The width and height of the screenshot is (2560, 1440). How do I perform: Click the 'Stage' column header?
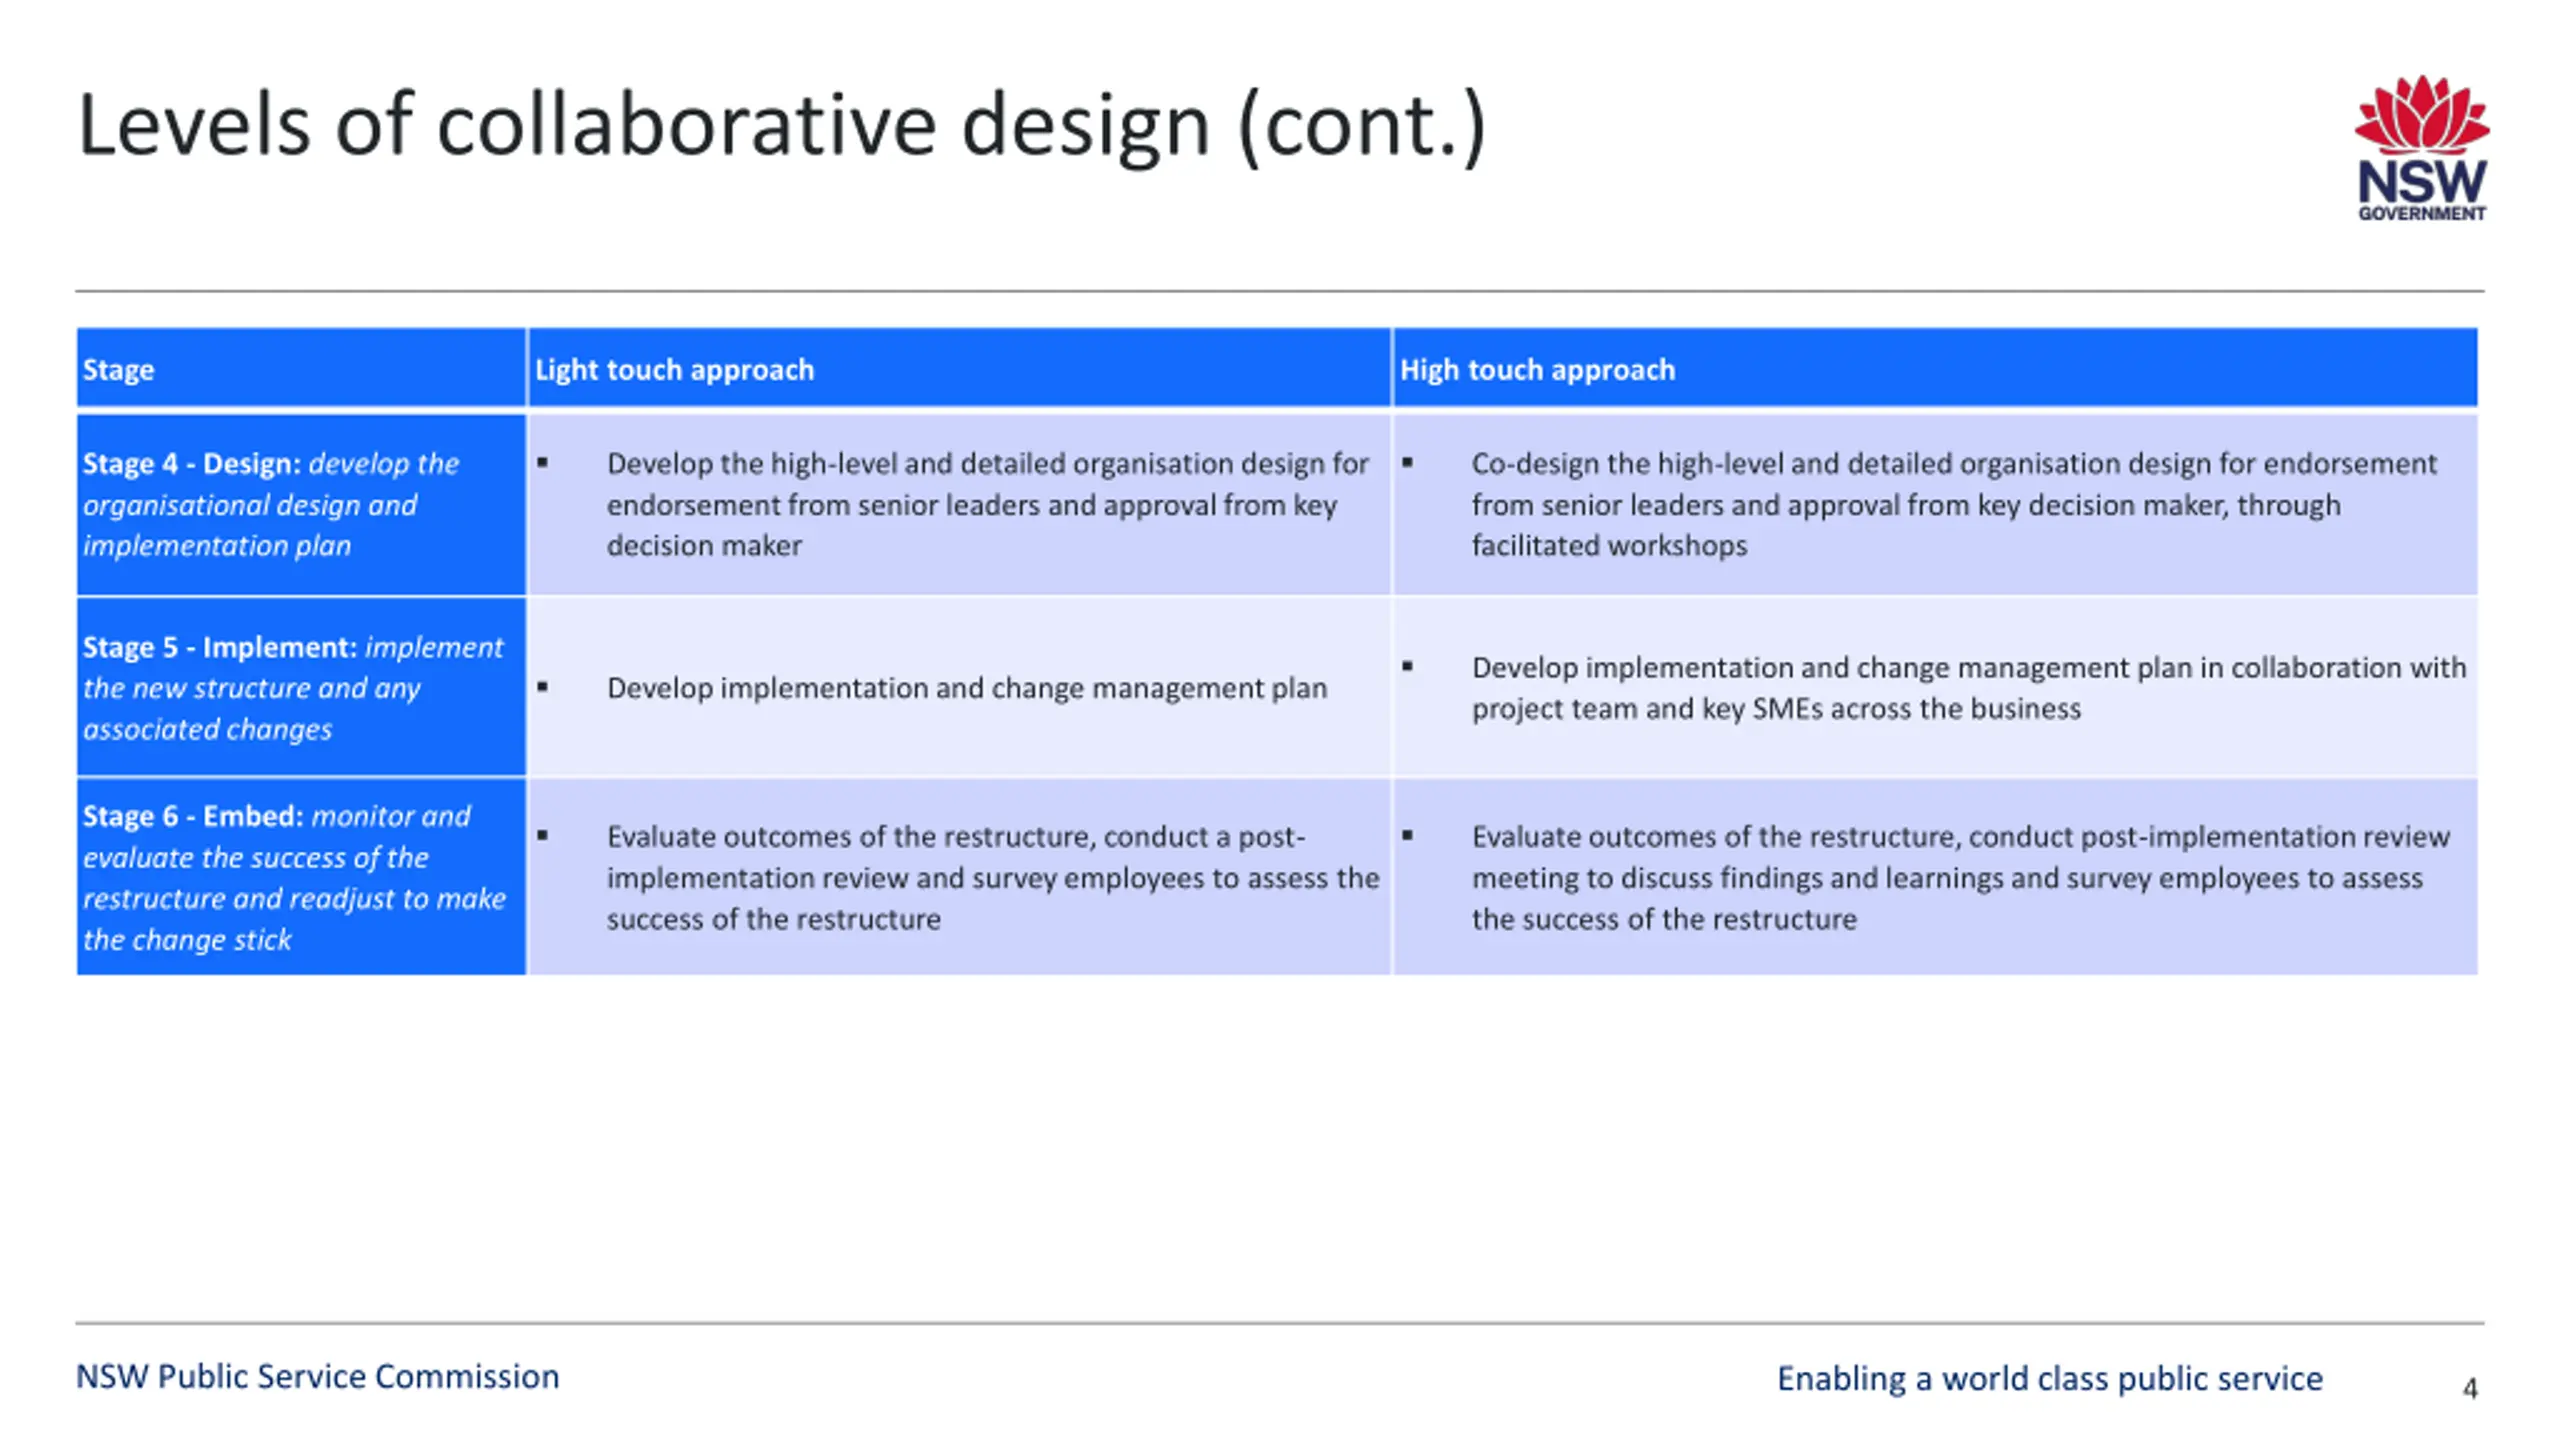pos(301,369)
